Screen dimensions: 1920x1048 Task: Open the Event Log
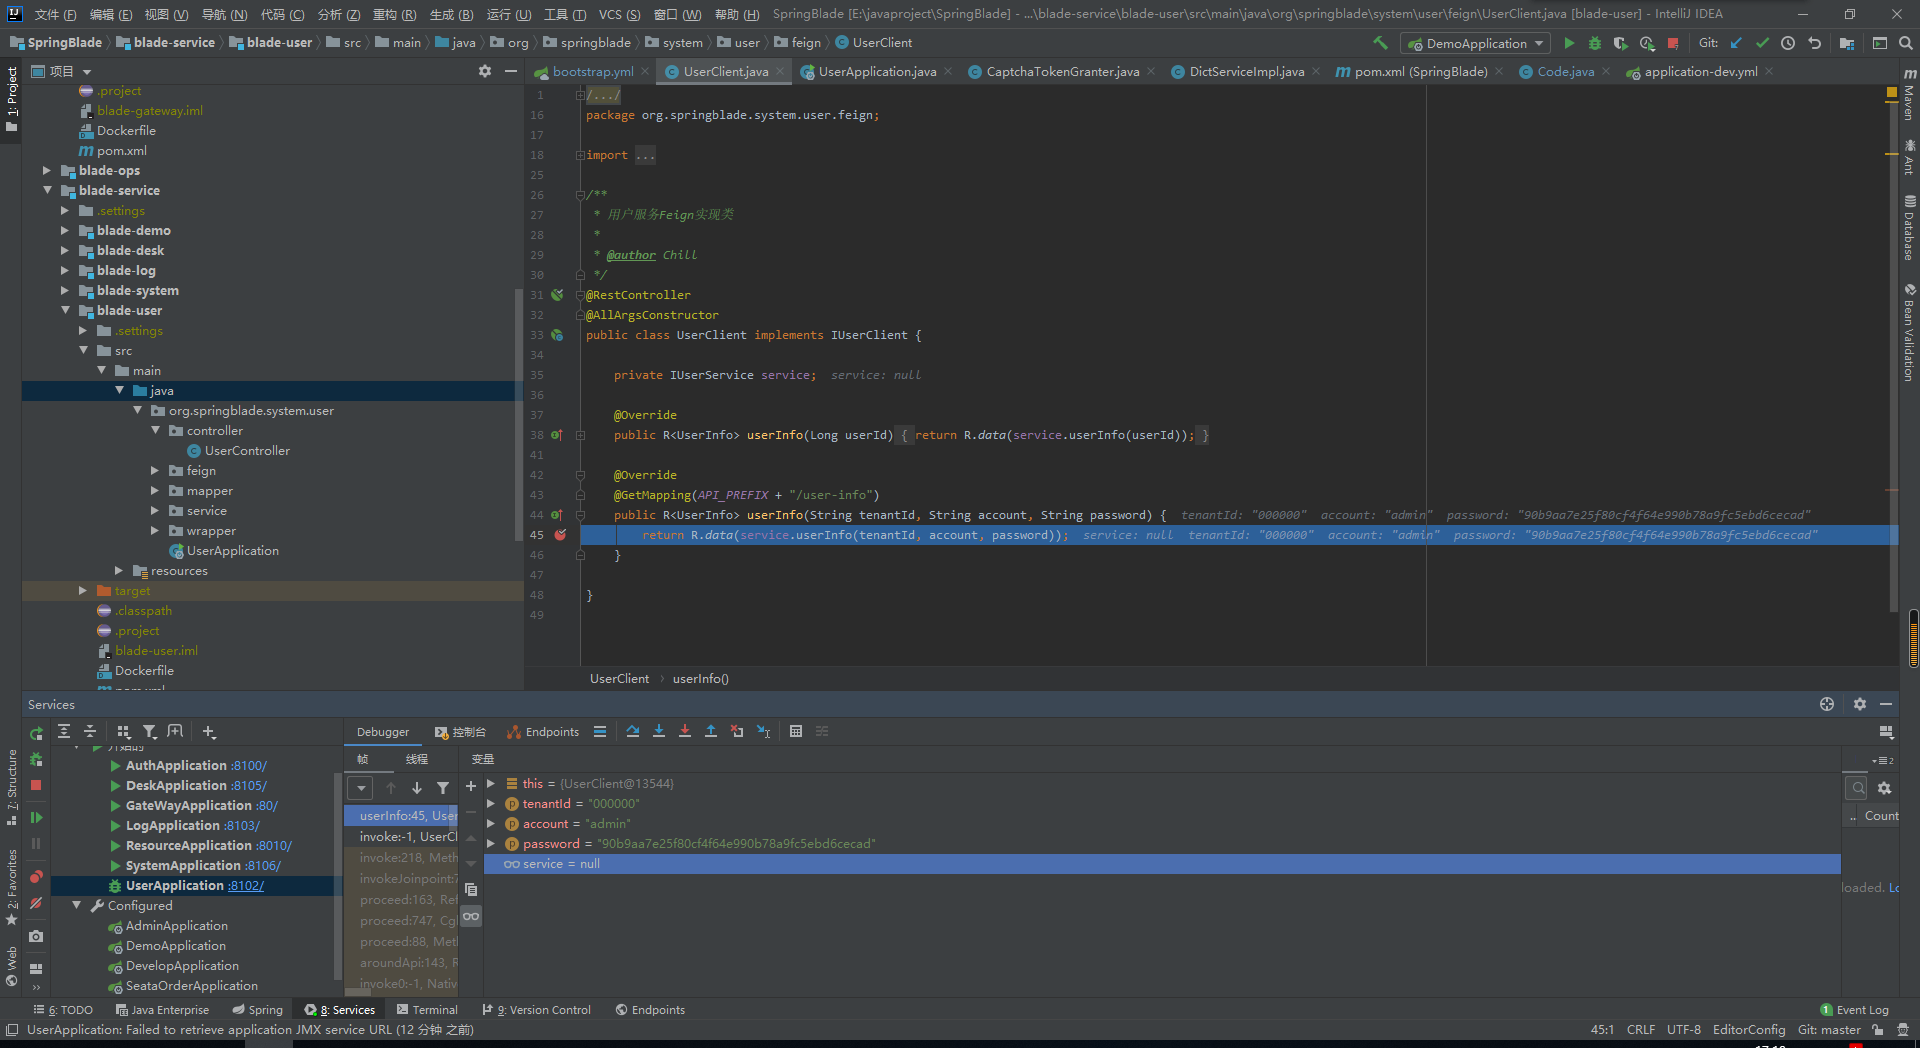pos(1854,1010)
